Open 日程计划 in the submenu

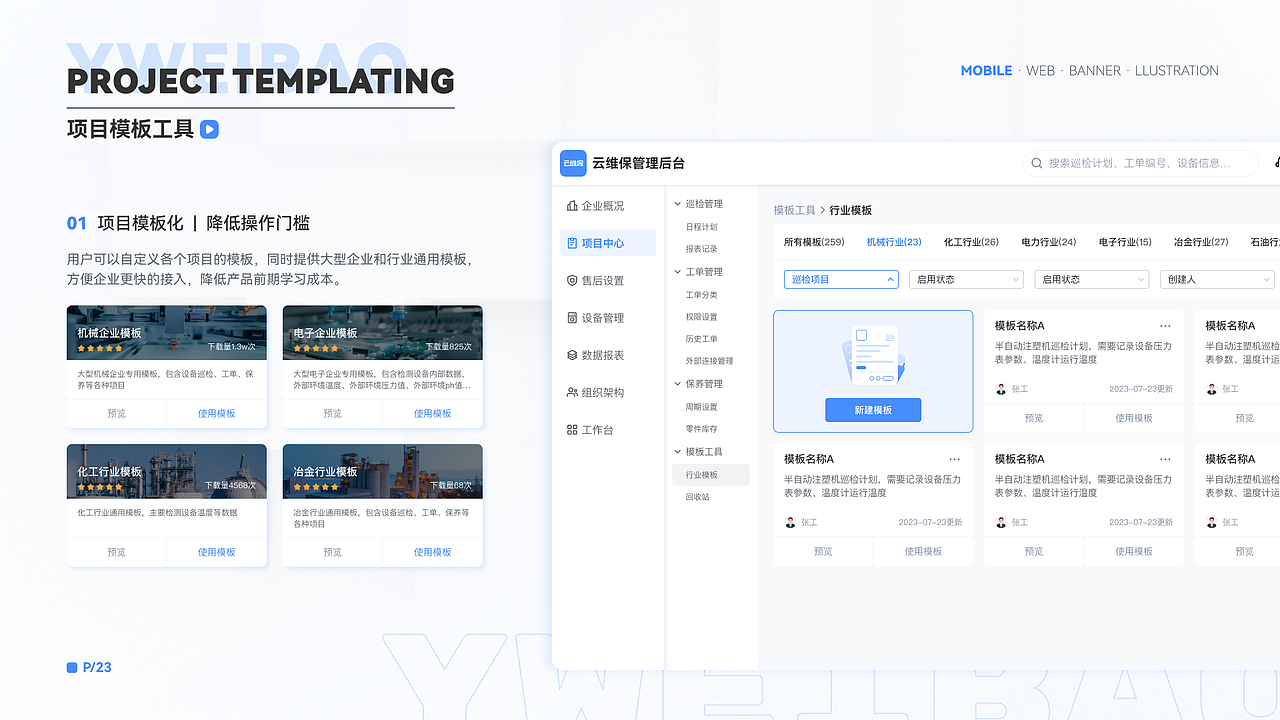click(701, 227)
